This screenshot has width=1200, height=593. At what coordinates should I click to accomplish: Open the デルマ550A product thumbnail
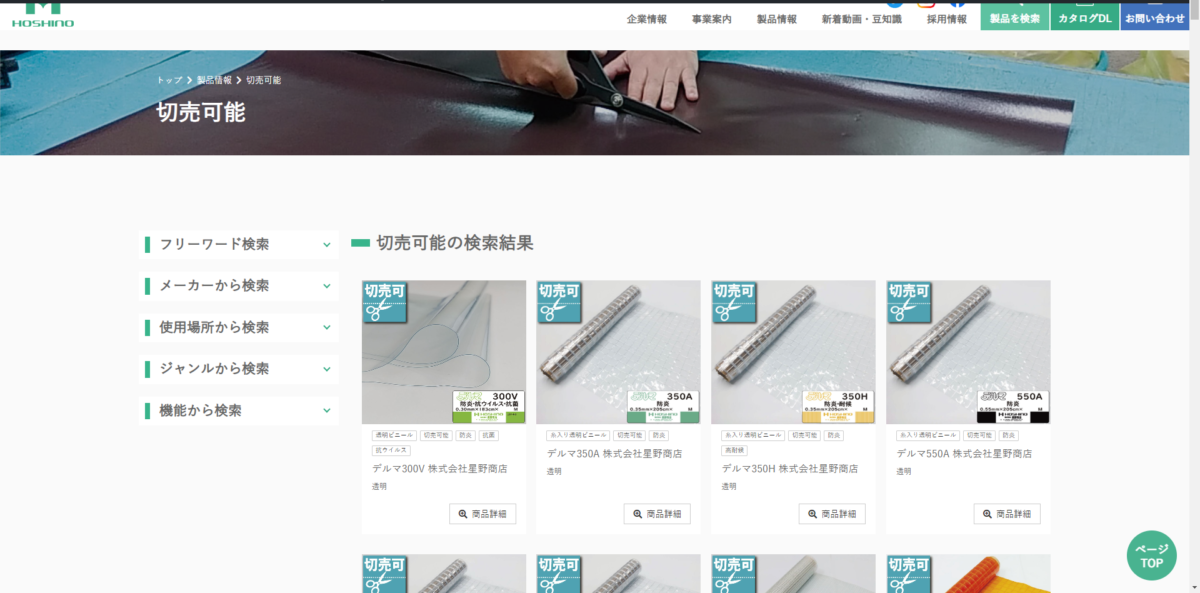(x=968, y=352)
